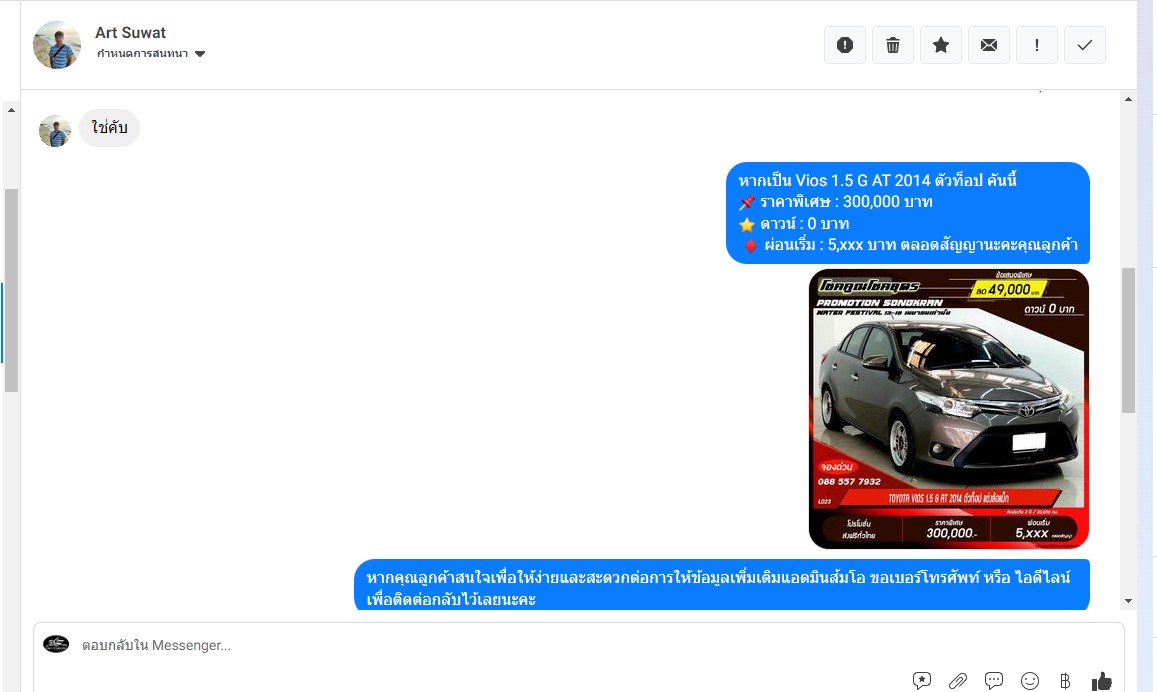Screen dimensions: 1157x692
Task: Open the Toyota Vios promotion image
Action: tap(949, 409)
